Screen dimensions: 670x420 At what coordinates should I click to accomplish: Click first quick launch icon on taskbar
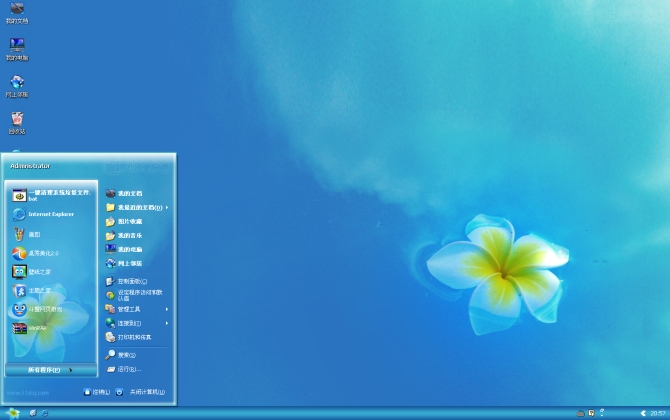click(33, 413)
